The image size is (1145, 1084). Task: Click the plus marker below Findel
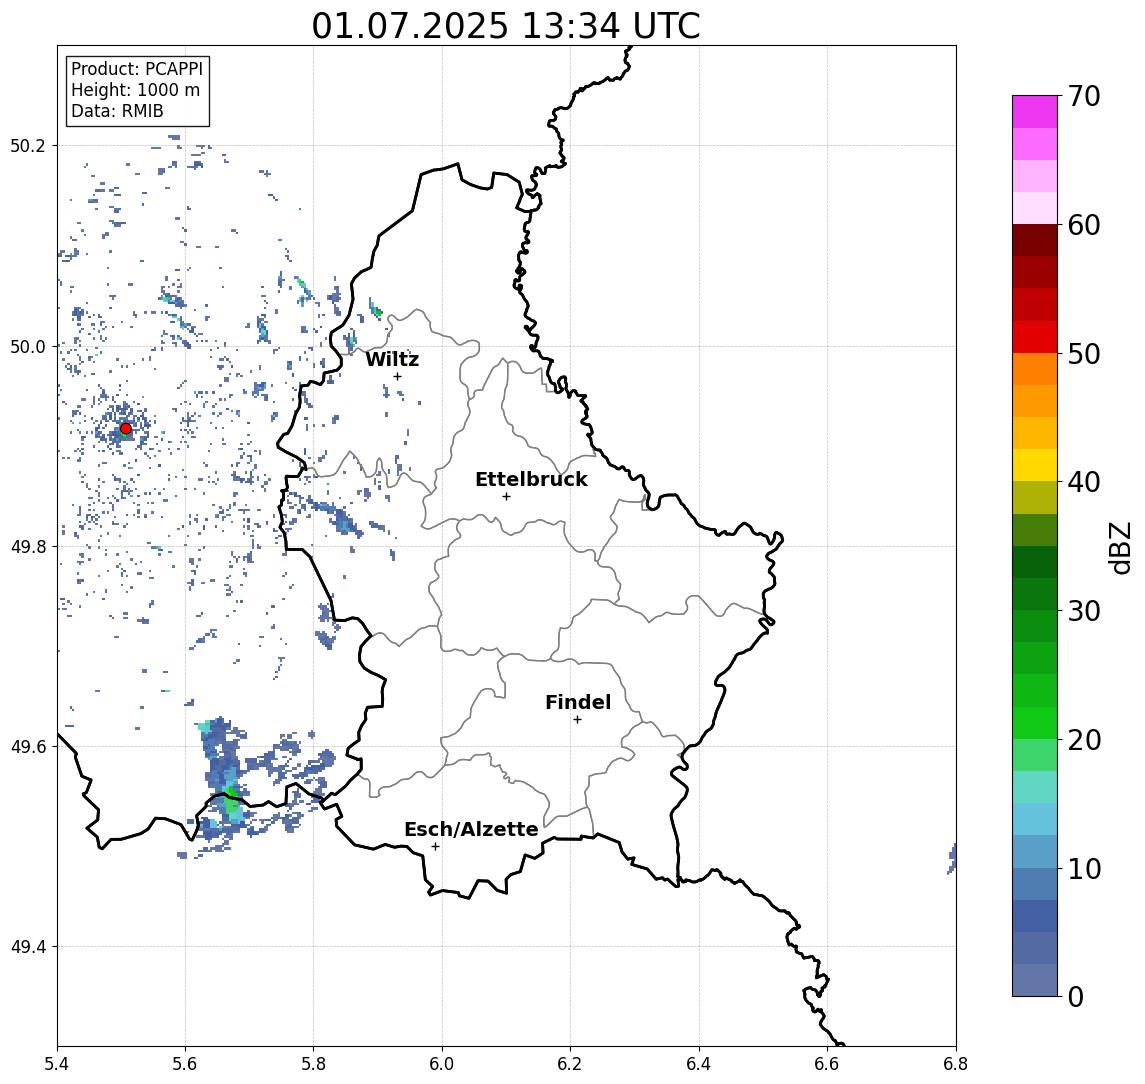coord(577,720)
